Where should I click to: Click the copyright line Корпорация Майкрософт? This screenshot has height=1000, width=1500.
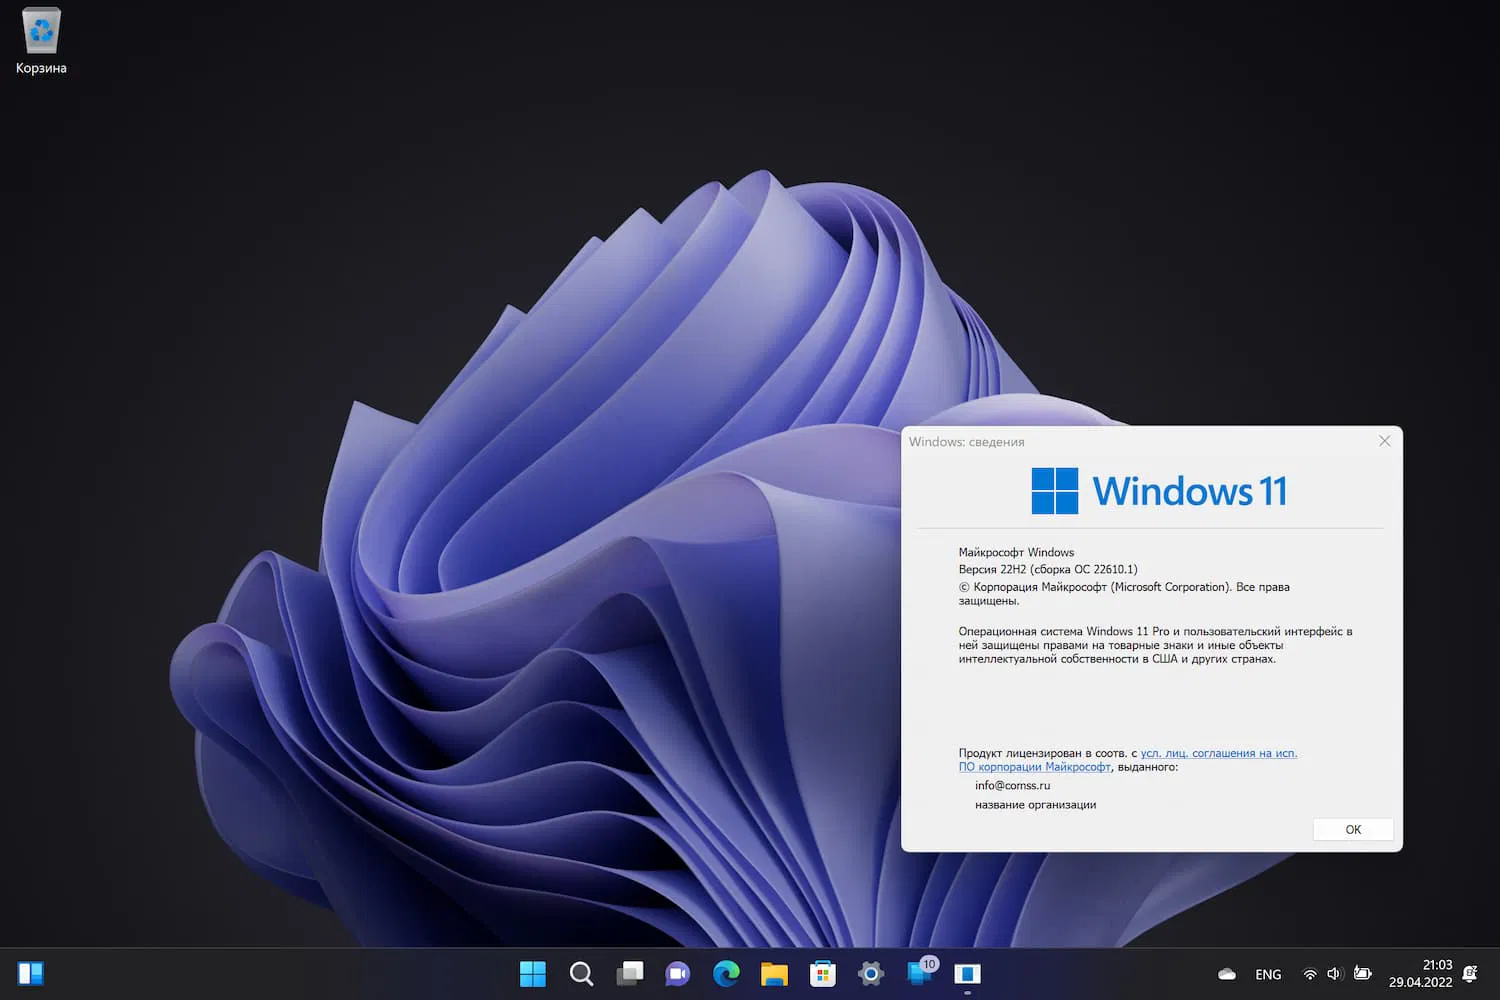click(x=1124, y=594)
